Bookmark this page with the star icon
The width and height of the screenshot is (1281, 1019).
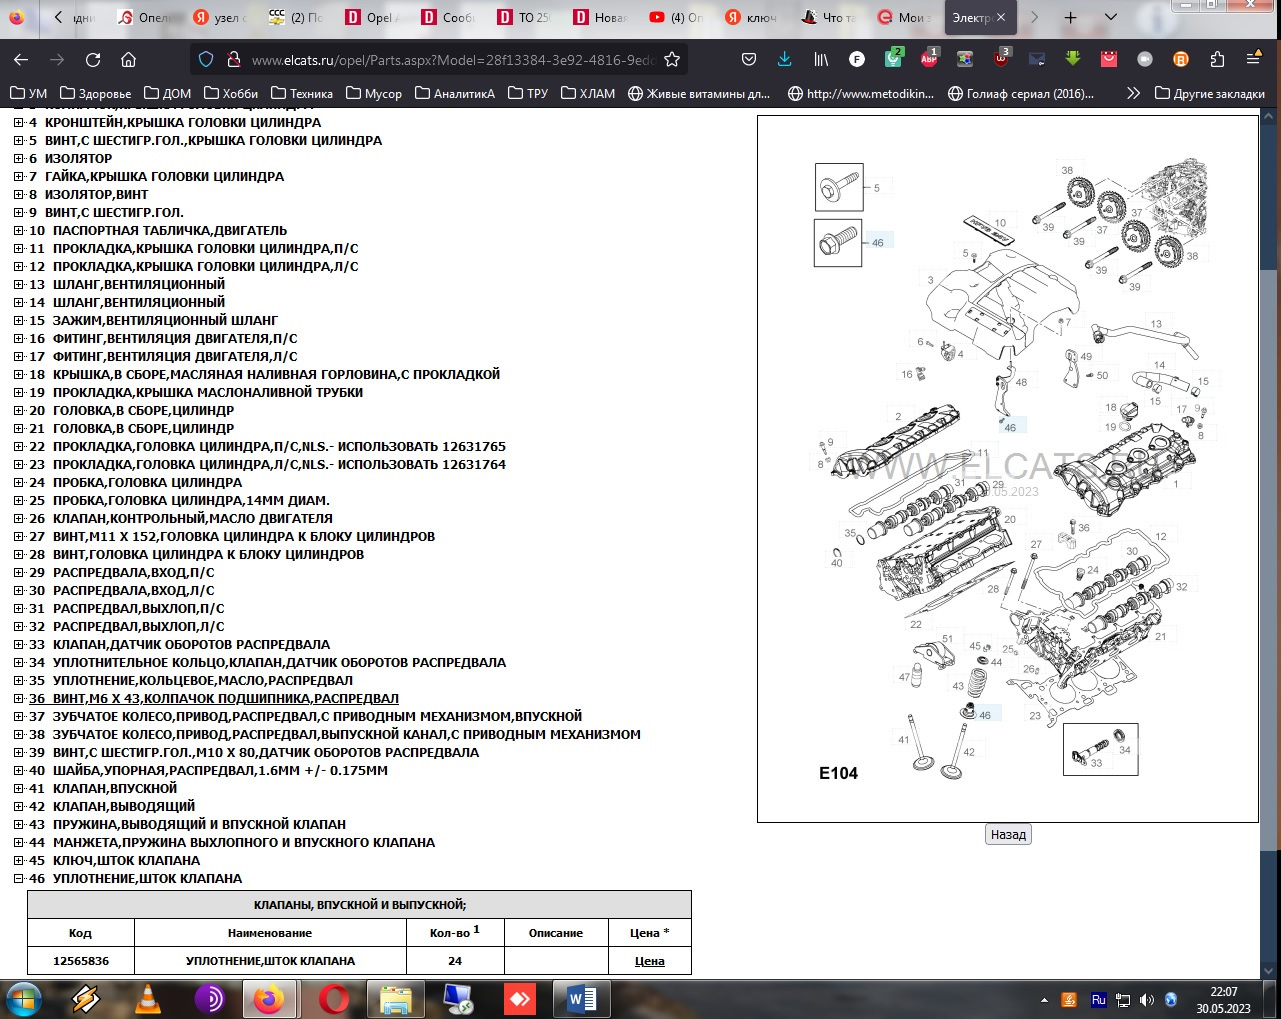[x=672, y=60]
